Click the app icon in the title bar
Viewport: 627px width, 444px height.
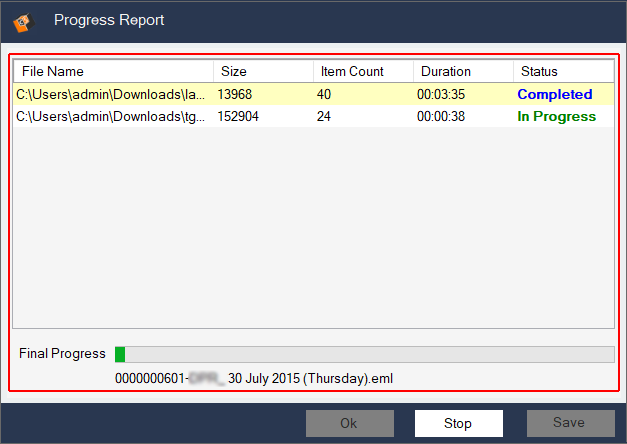point(24,20)
